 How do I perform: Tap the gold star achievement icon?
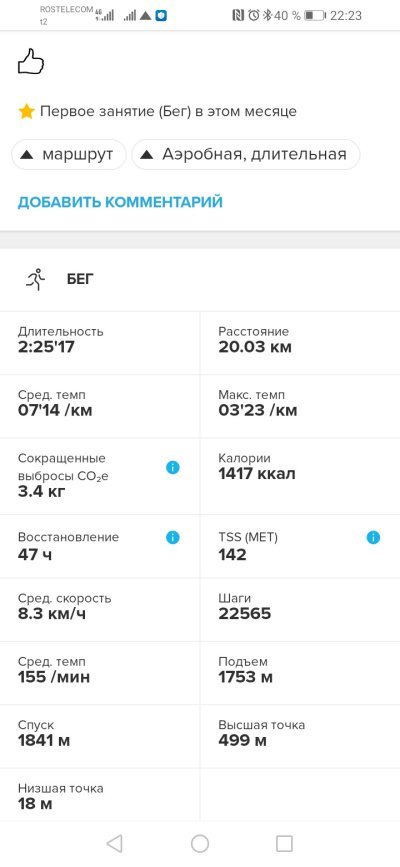[26, 111]
